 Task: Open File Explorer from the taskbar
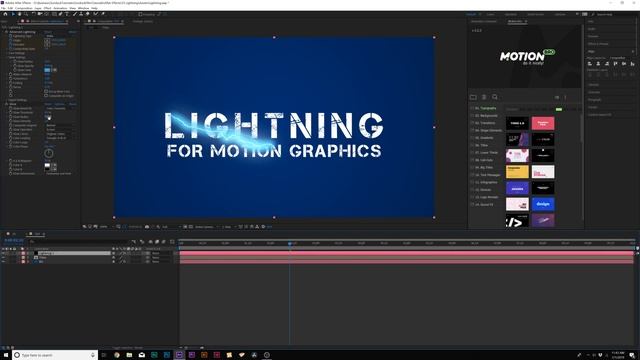129,355
